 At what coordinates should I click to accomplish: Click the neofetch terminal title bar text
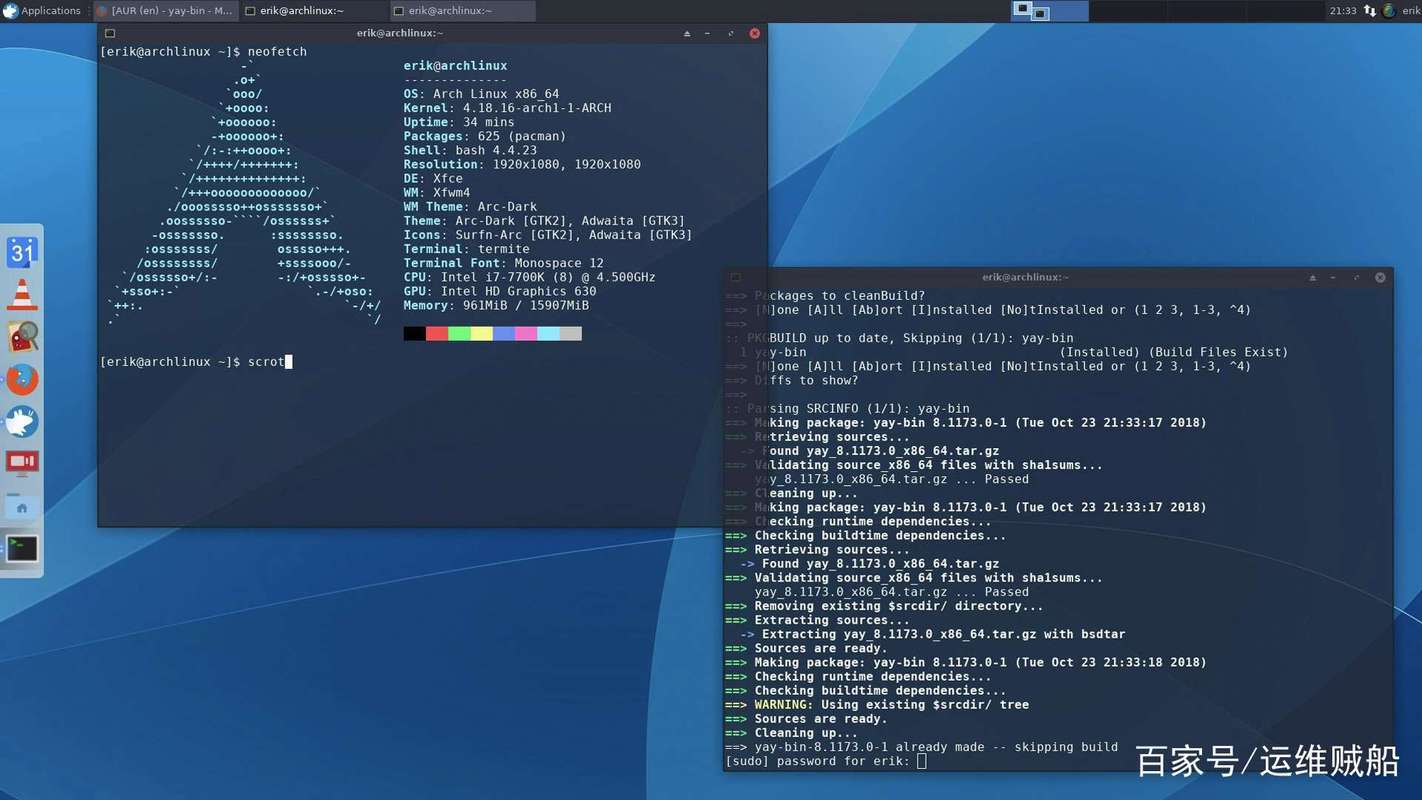[x=400, y=33]
